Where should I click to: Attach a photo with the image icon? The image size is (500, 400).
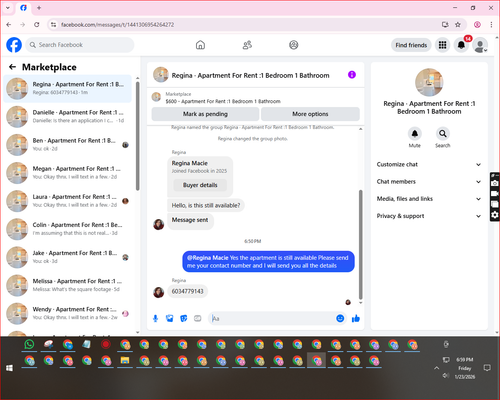click(170, 318)
